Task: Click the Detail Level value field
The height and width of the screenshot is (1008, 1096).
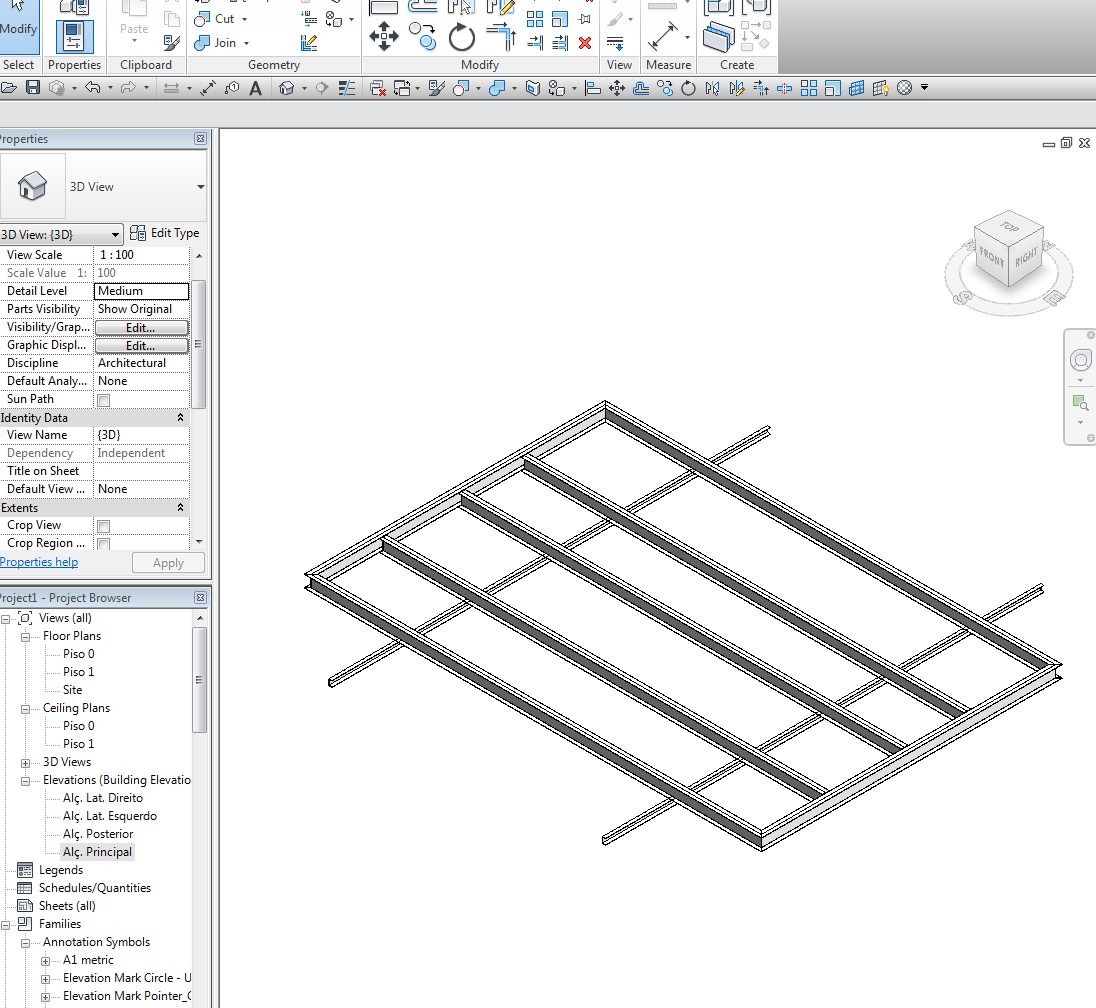Action: click(x=141, y=291)
